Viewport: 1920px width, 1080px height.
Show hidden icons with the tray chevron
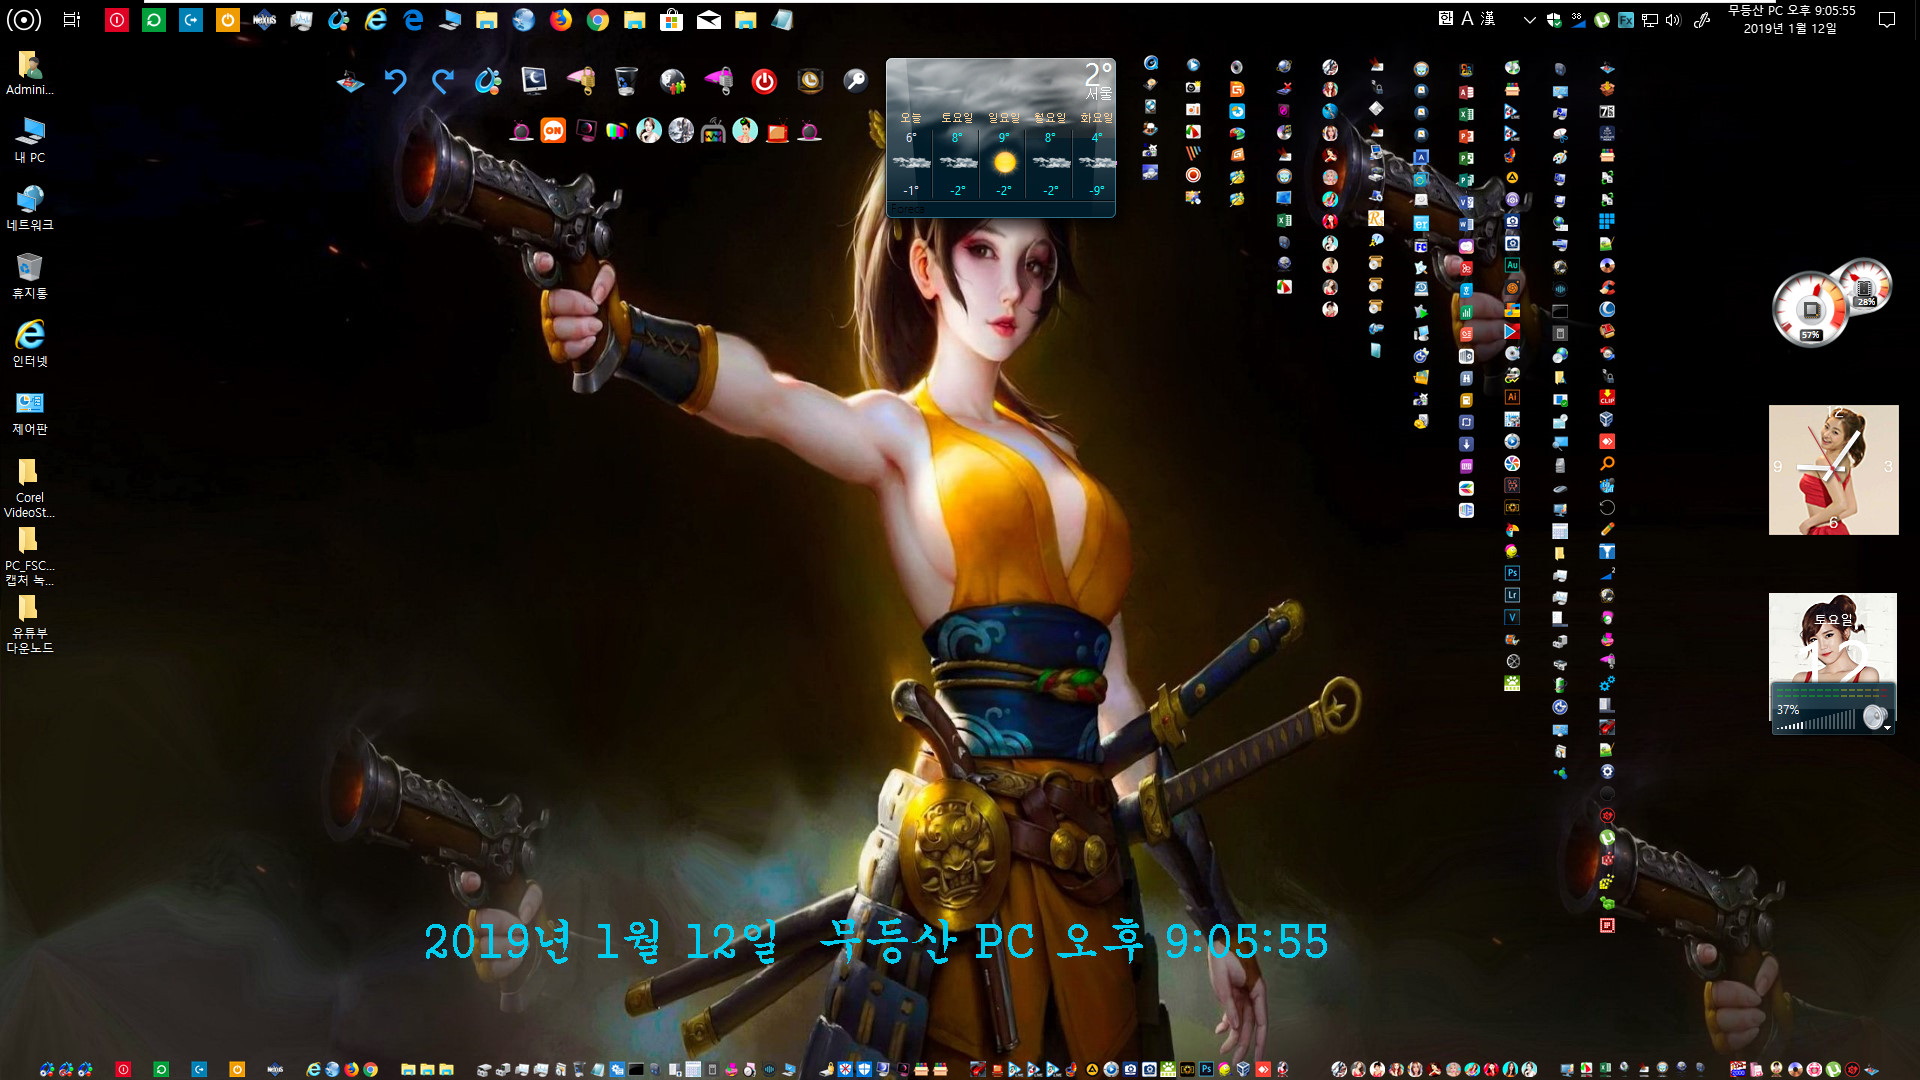pos(1529,19)
